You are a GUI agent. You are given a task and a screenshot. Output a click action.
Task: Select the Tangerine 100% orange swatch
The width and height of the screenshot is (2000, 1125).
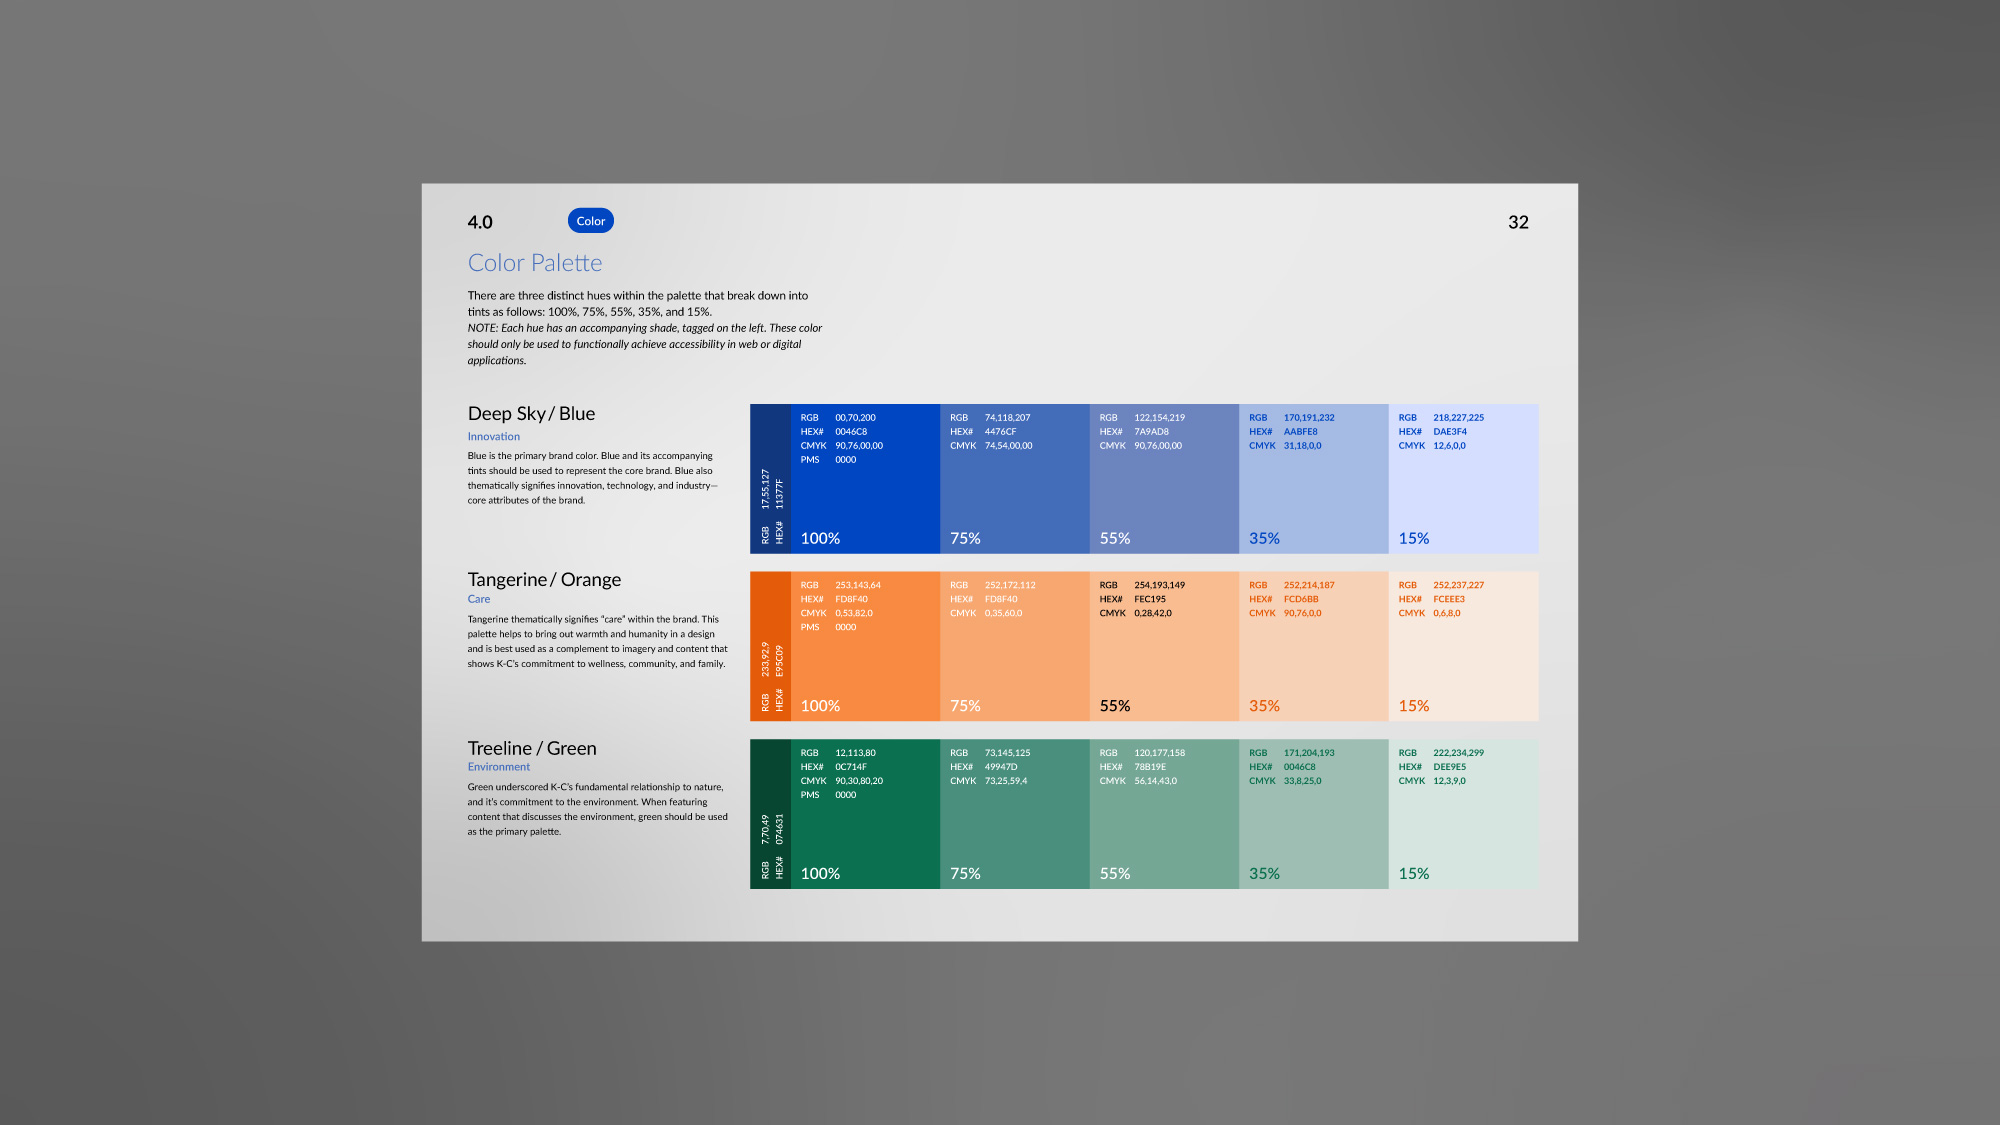(865, 662)
